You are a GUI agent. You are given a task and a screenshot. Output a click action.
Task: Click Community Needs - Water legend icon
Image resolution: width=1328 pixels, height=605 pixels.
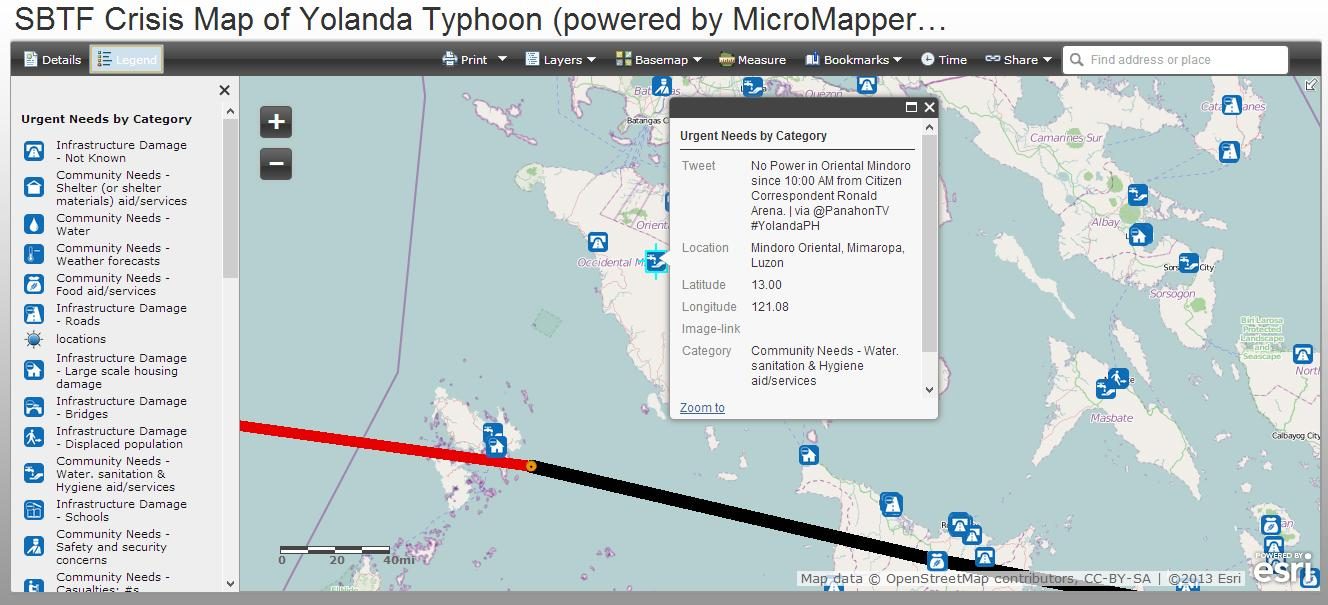(x=34, y=224)
